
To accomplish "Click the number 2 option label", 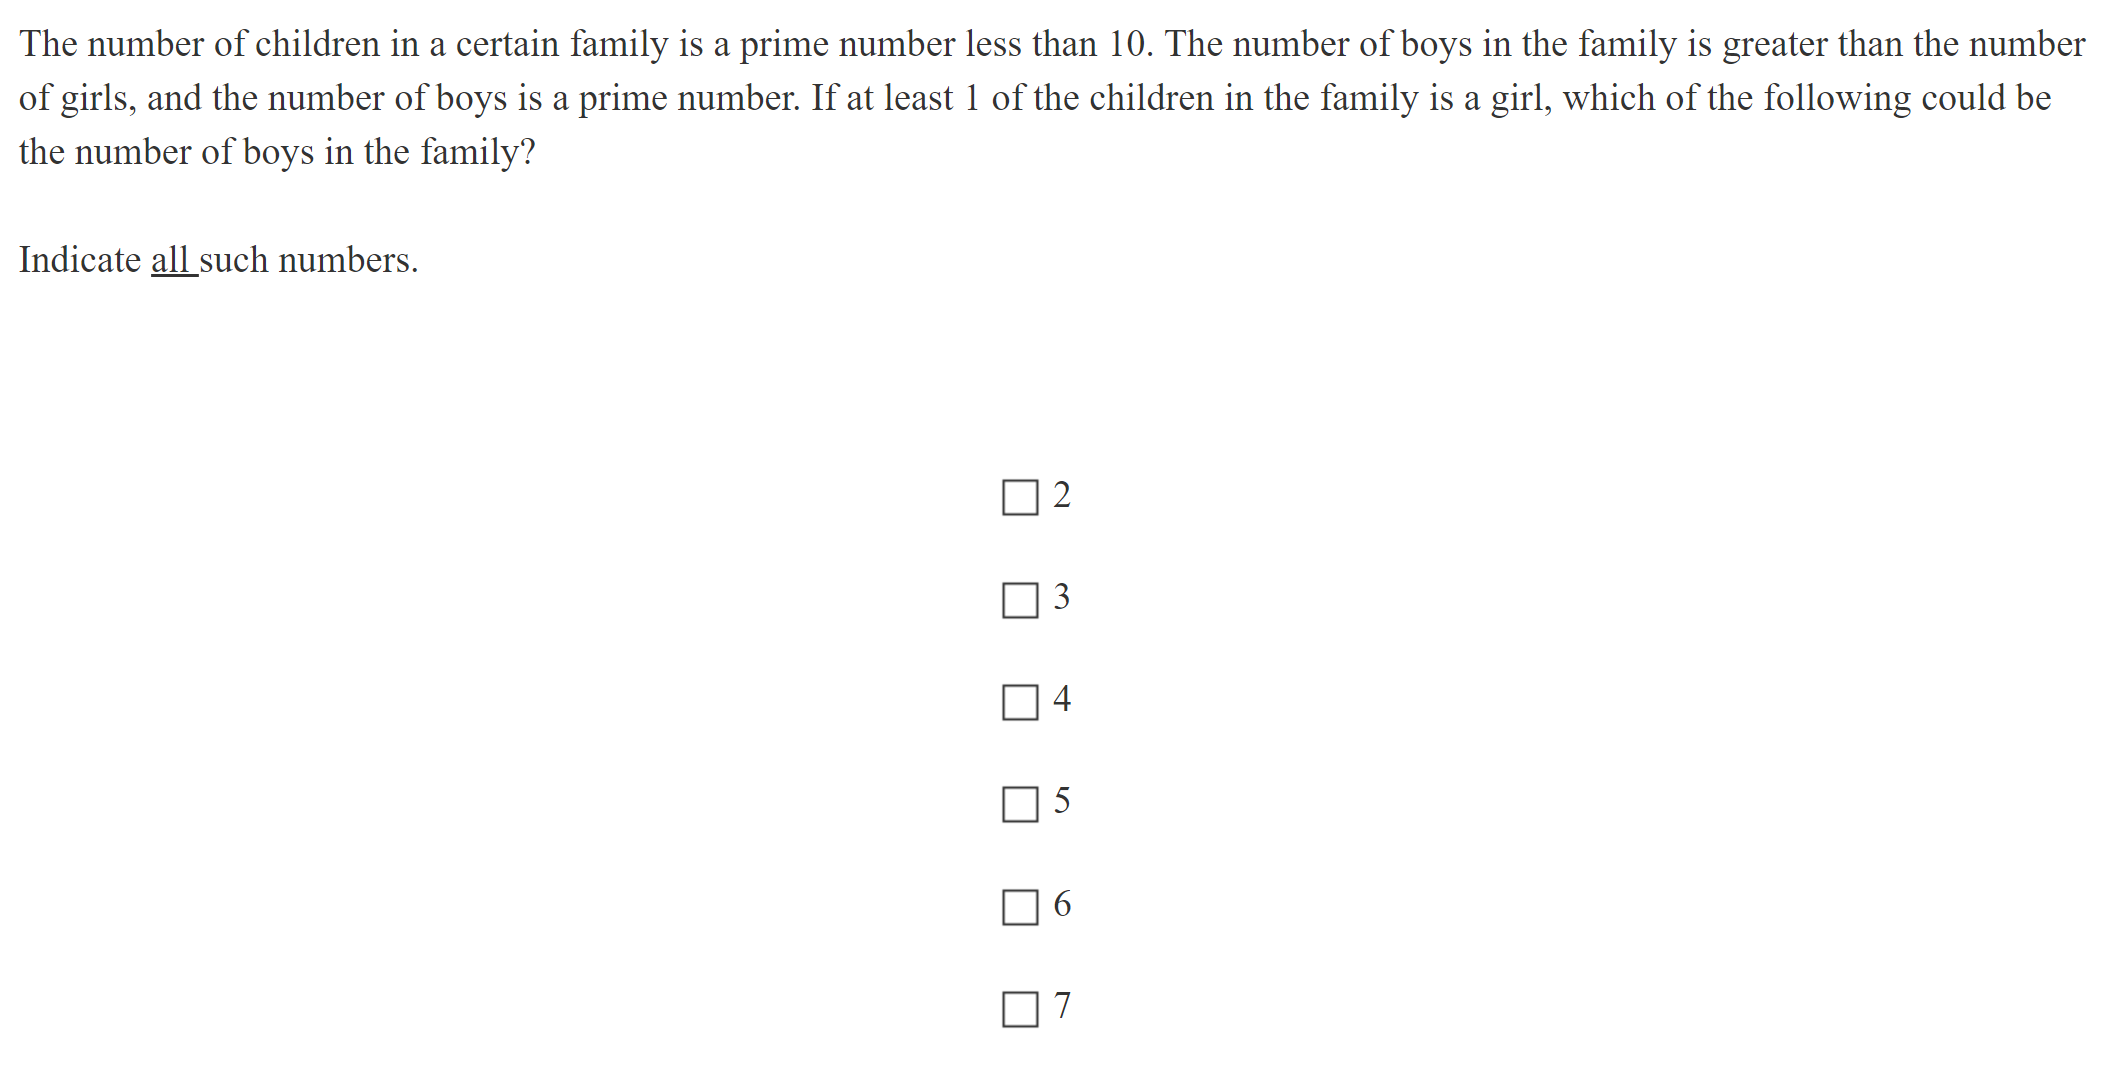I will point(1062,495).
